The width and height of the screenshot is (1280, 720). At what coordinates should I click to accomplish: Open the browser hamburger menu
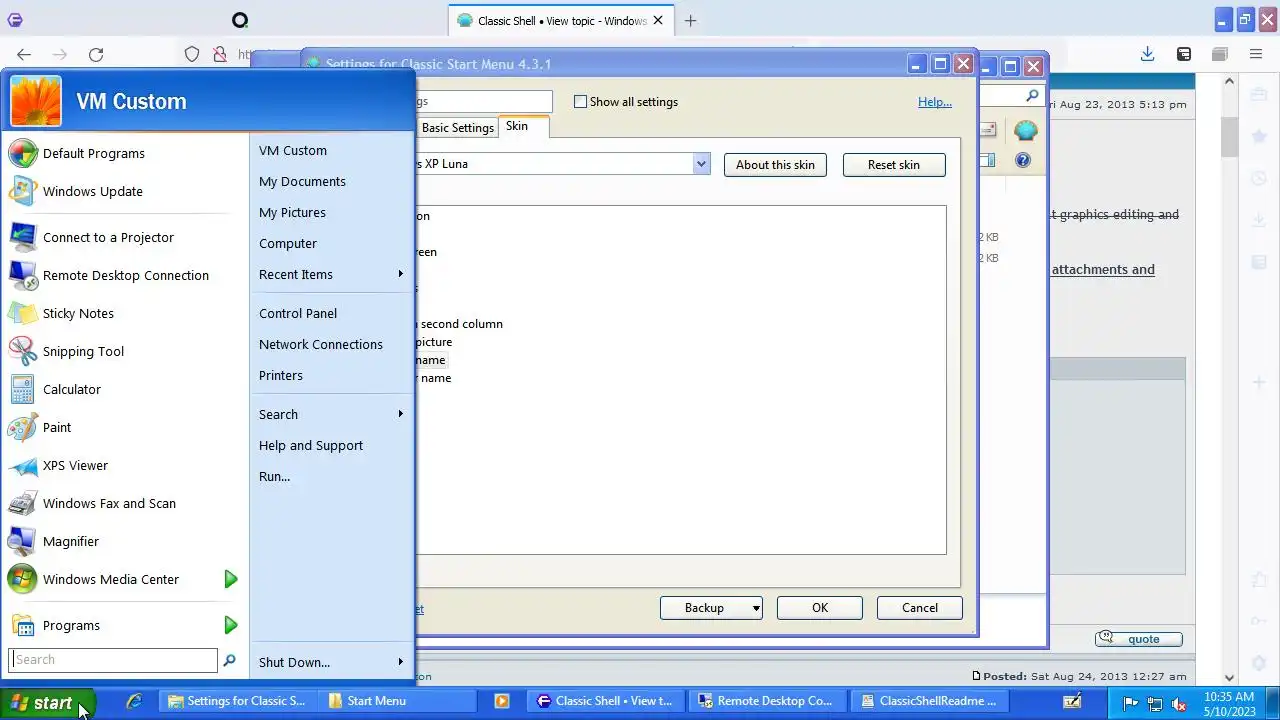click(x=1256, y=54)
